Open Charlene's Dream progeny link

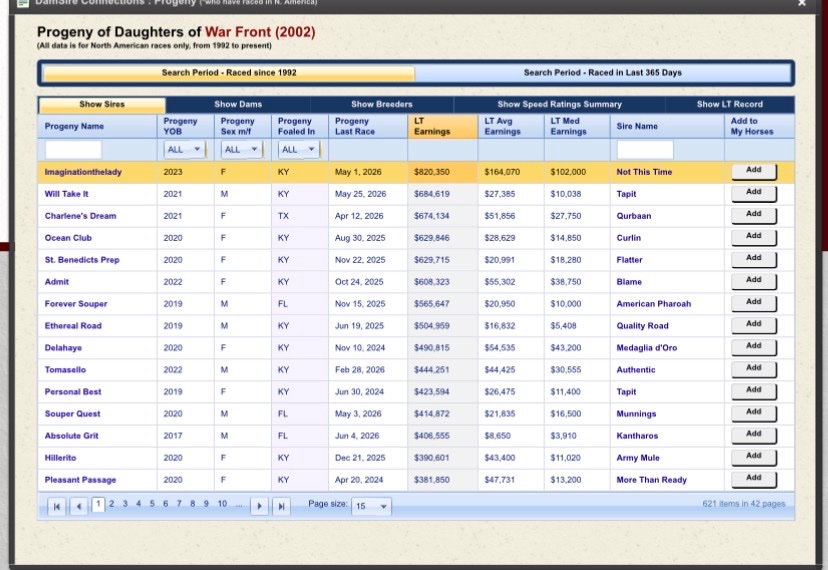80,216
